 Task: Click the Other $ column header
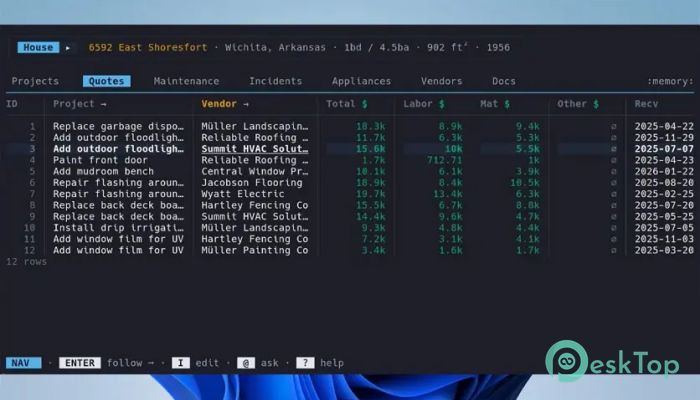coord(578,104)
